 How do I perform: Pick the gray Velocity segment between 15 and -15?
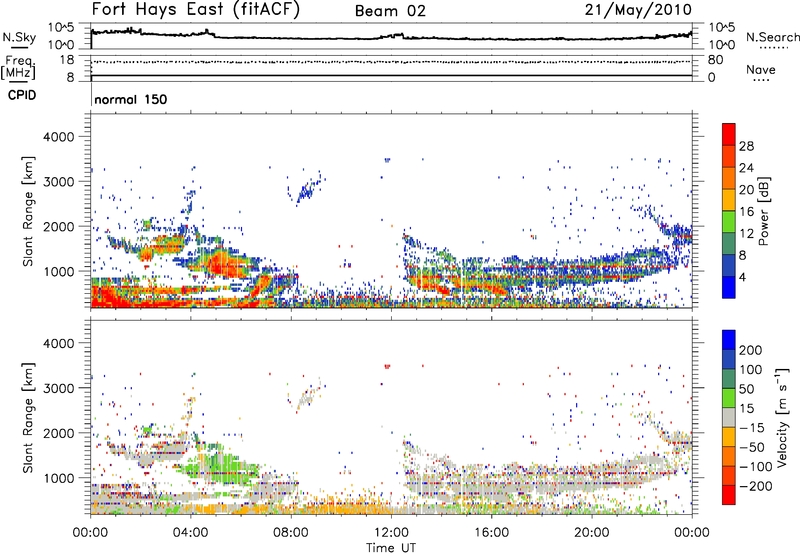click(x=729, y=417)
